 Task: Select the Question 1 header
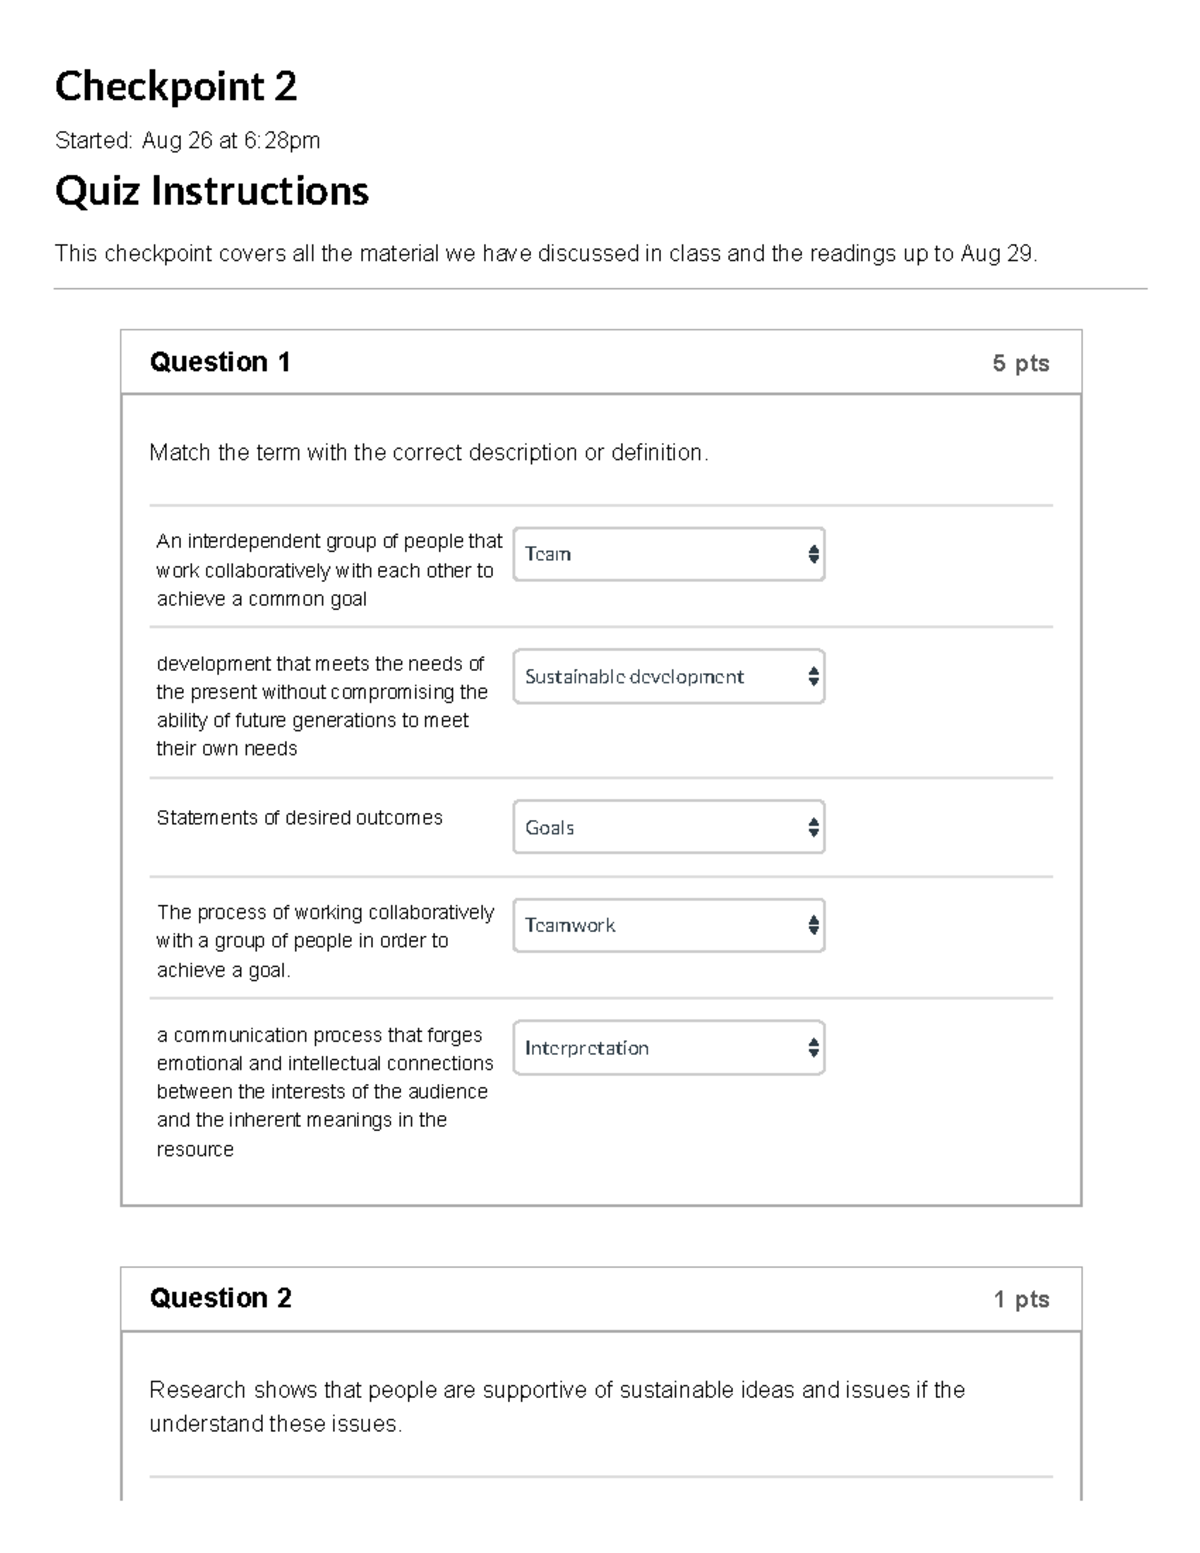coord(220,362)
